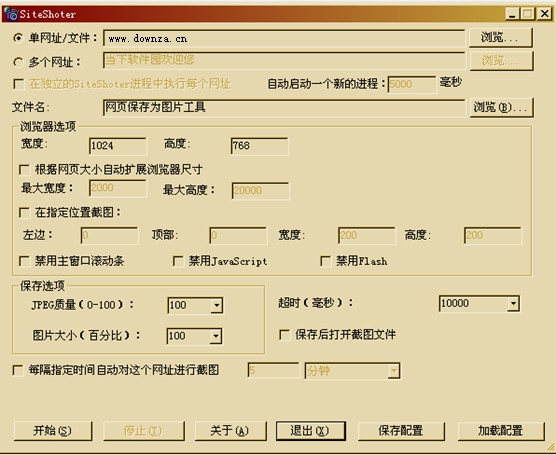
Task: Click the resize grip at window corner
Action: click(x=550, y=448)
